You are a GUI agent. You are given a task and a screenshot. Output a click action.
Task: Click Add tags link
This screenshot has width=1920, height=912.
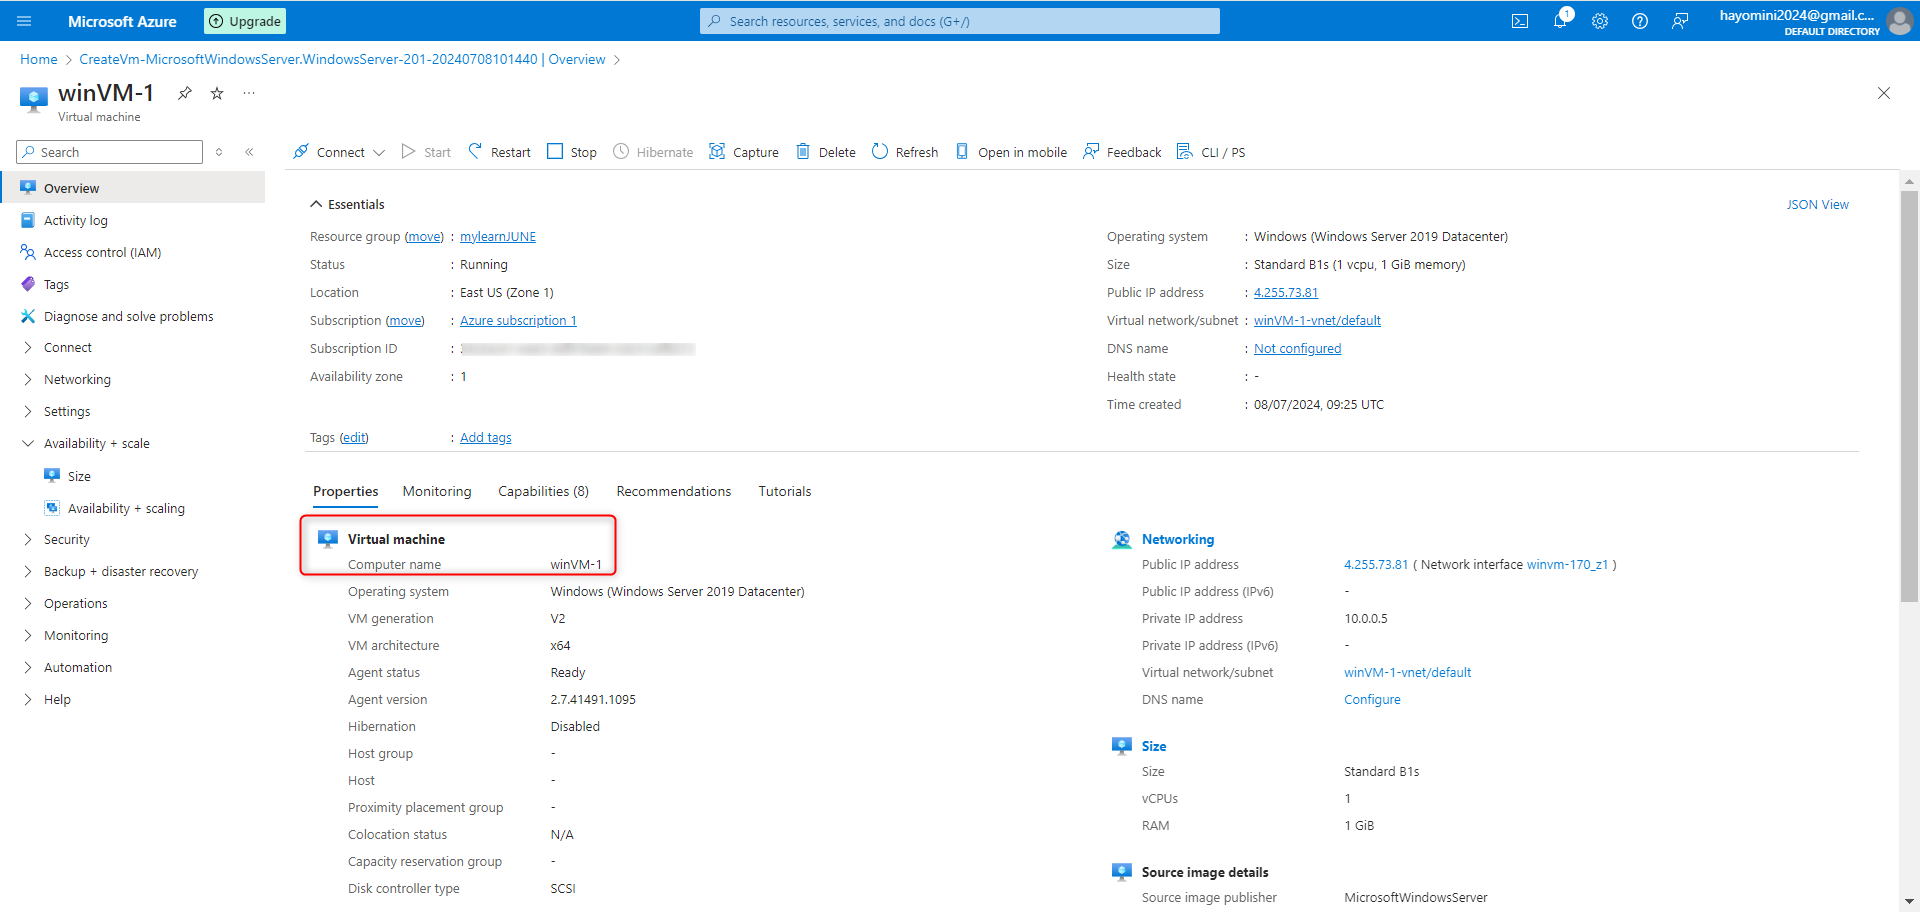[x=485, y=438]
